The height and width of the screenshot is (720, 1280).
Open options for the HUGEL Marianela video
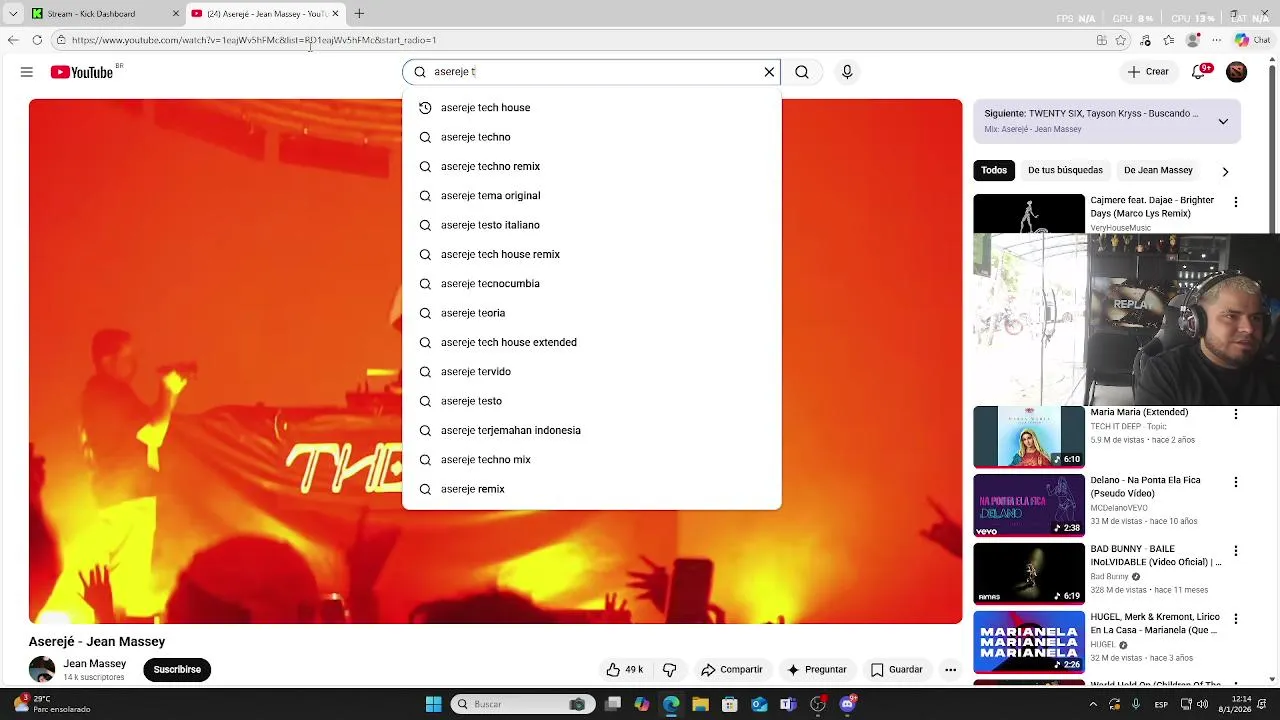1236,619
